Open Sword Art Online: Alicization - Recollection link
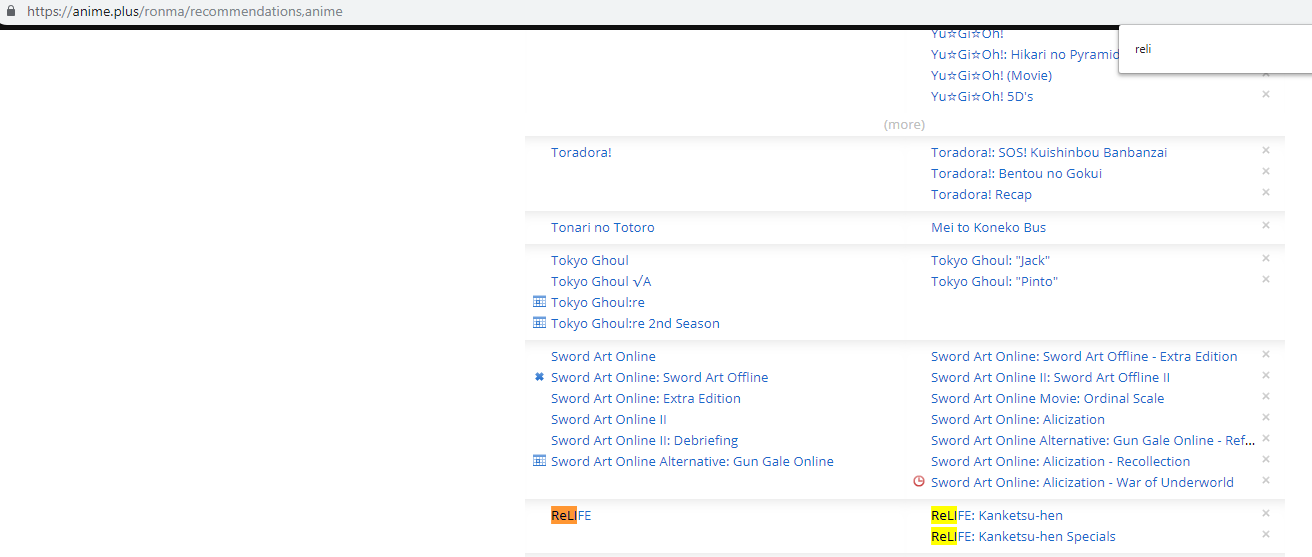 click(1060, 461)
